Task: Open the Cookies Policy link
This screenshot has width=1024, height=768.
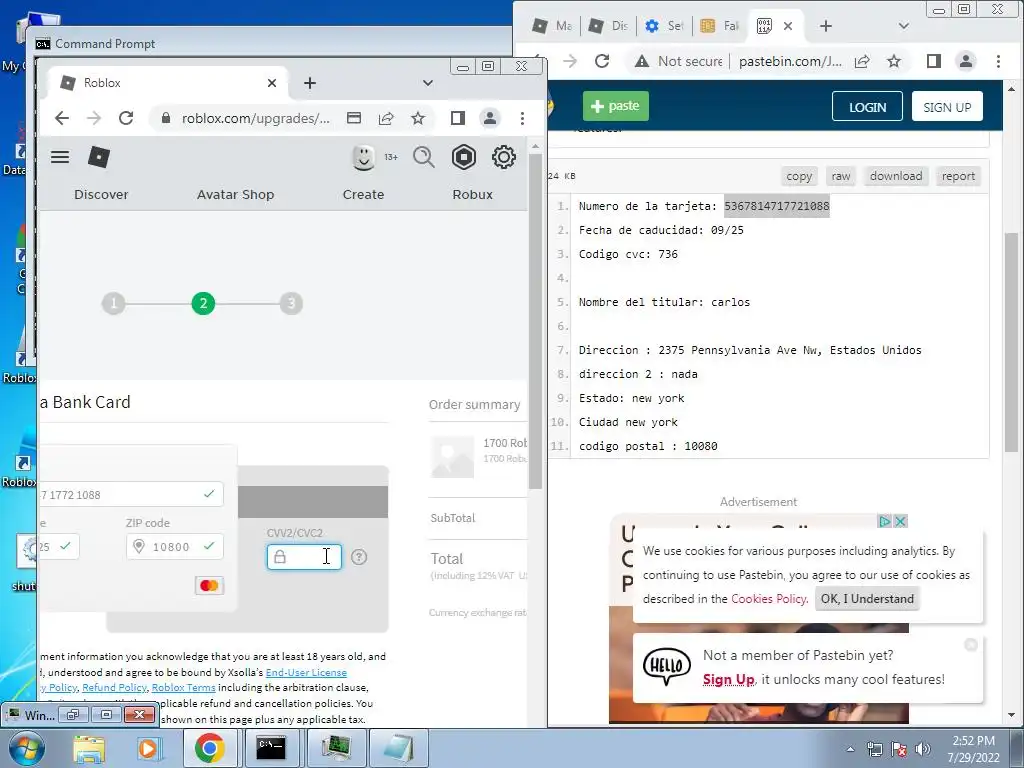Action: [x=769, y=599]
